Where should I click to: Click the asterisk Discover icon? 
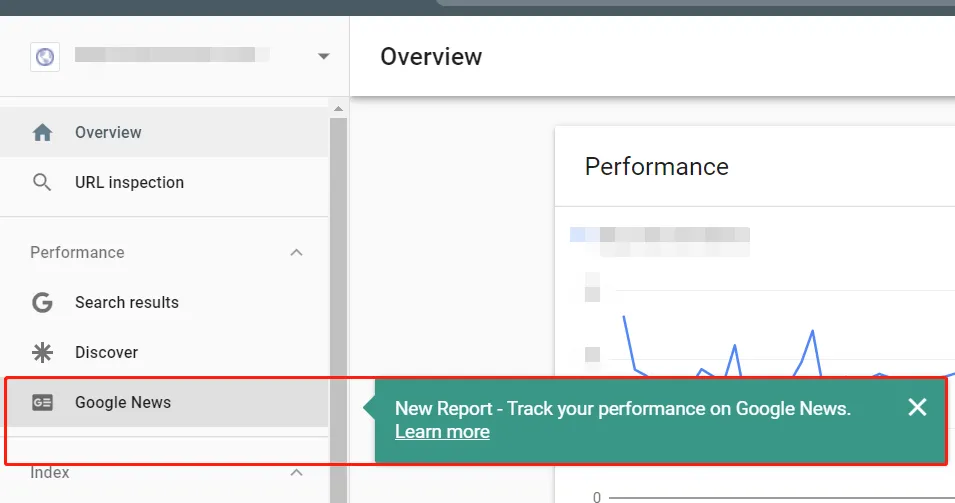[42, 352]
